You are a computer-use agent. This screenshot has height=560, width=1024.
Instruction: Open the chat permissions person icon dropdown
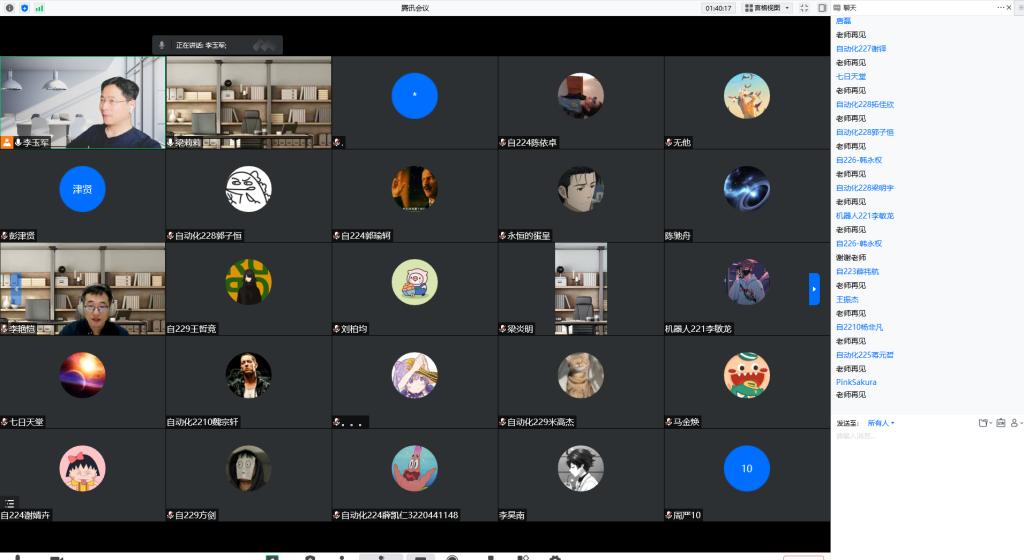pyautogui.click(x=1015, y=423)
